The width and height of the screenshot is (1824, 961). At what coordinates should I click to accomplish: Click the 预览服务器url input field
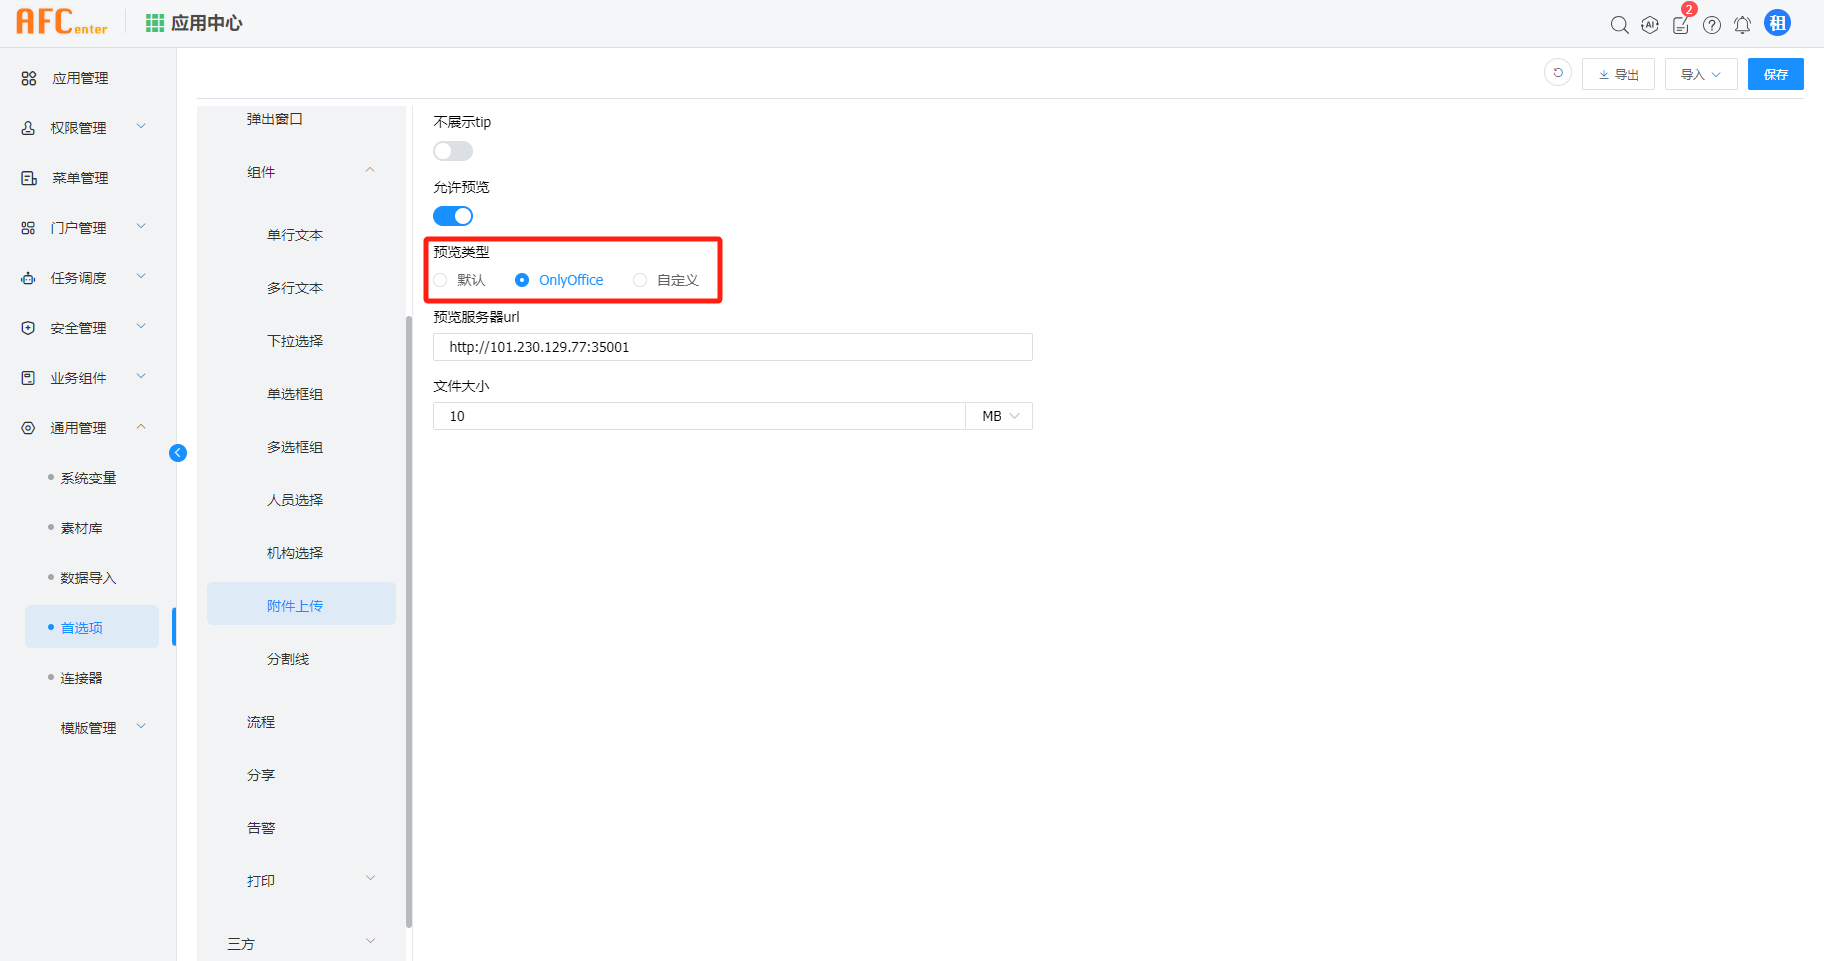(732, 347)
